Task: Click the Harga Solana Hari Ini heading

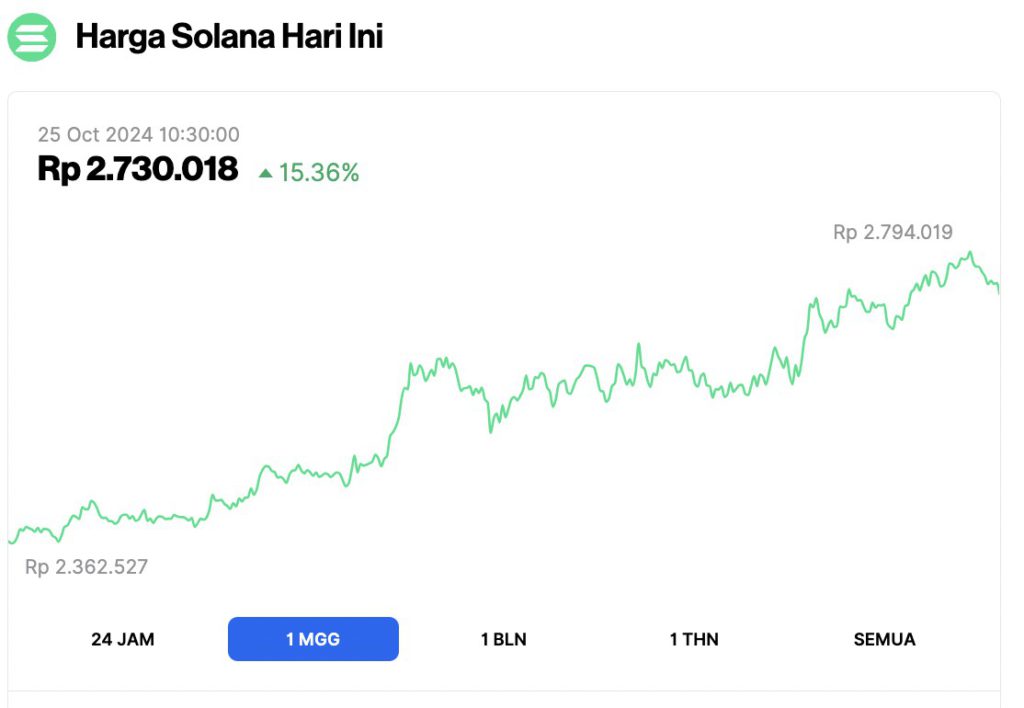Action: click(x=229, y=37)
